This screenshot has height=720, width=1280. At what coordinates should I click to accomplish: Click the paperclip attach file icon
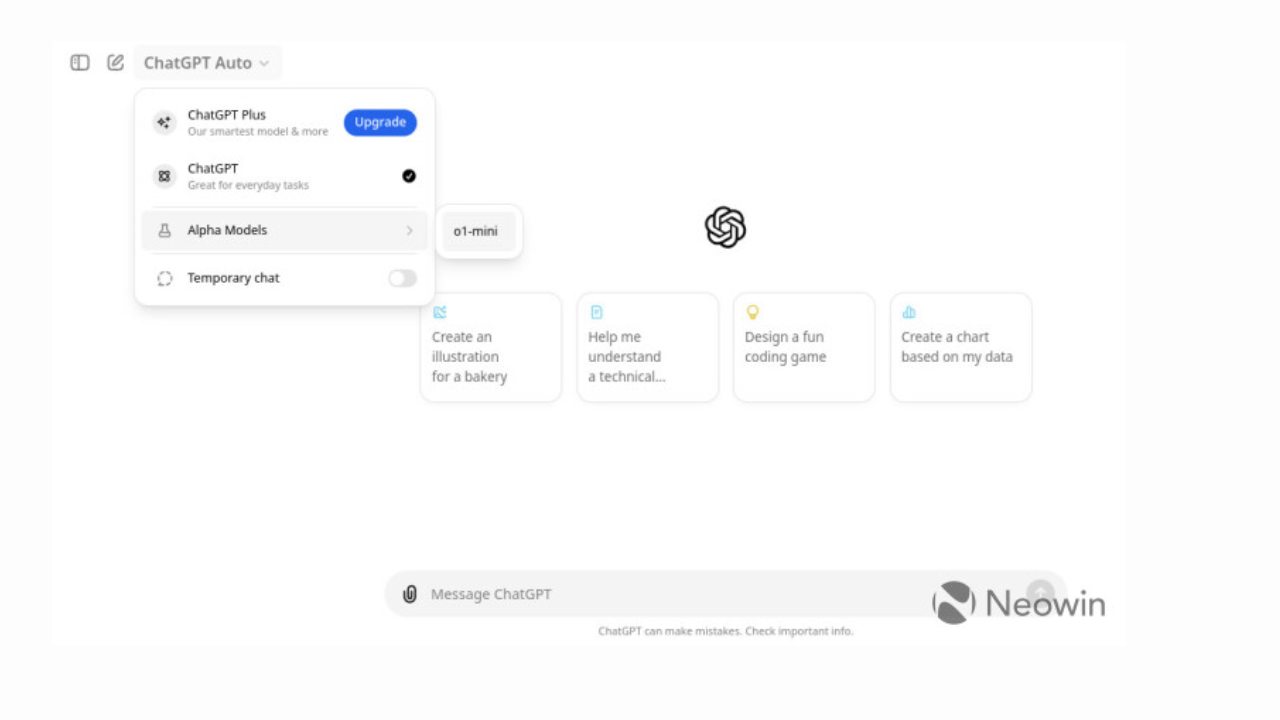409,594
